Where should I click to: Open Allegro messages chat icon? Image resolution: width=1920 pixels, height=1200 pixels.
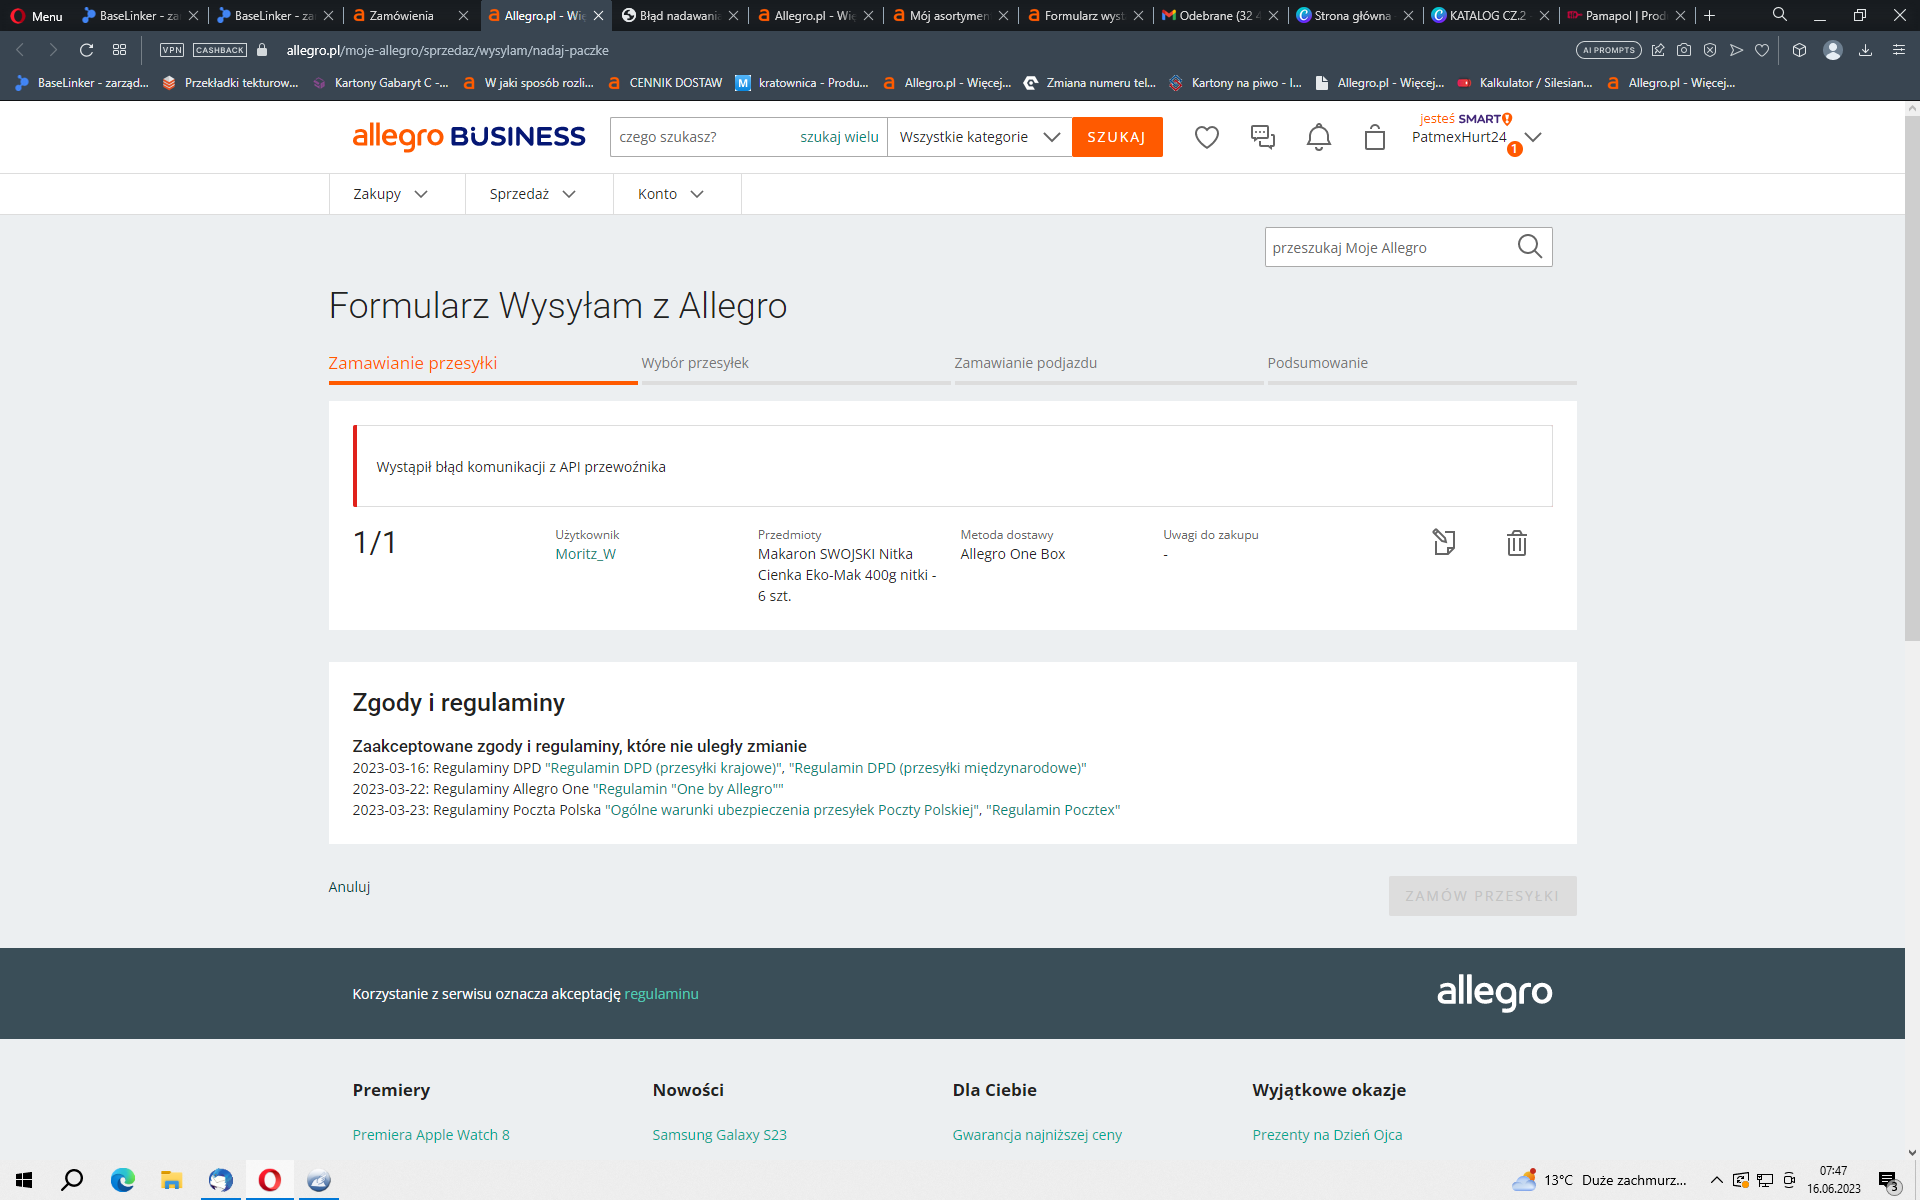(x=1263, y=137)
